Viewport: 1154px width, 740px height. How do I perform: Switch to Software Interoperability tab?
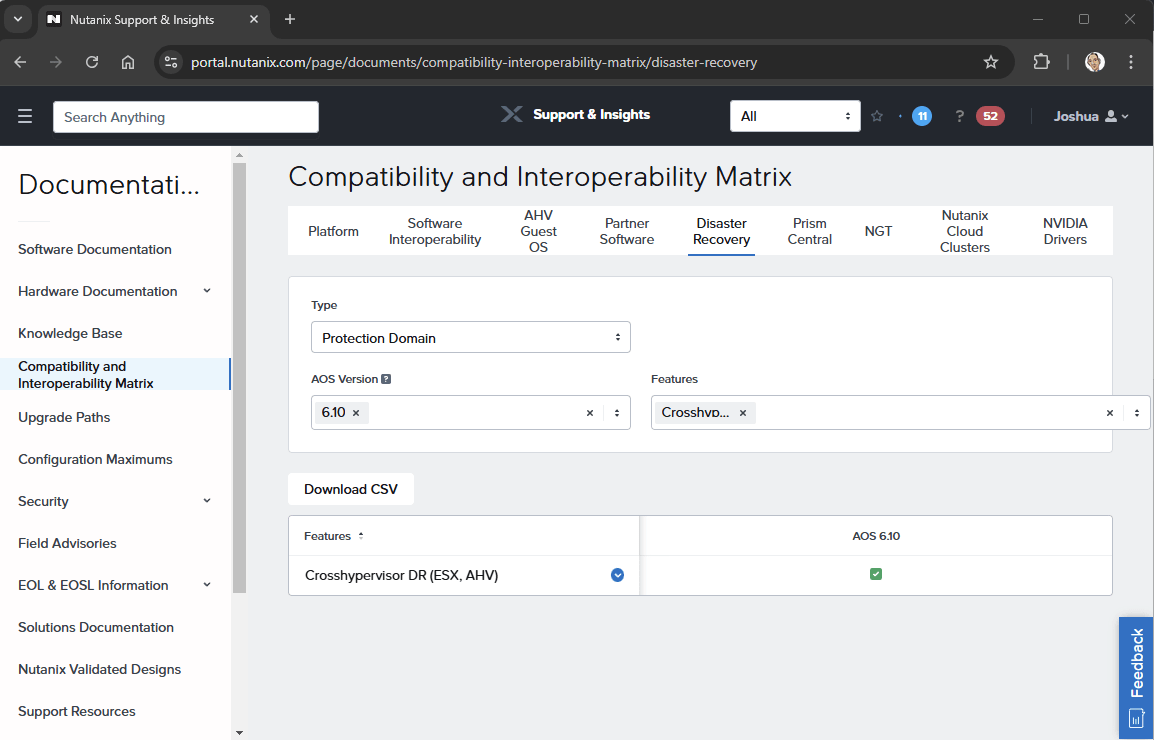point(435,231)
